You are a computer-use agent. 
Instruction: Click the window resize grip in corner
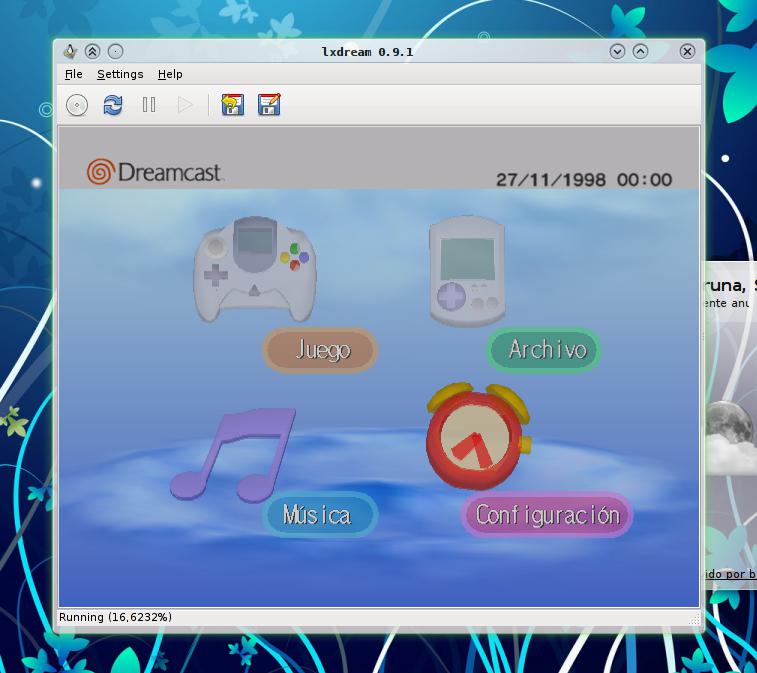click(694, 621)
